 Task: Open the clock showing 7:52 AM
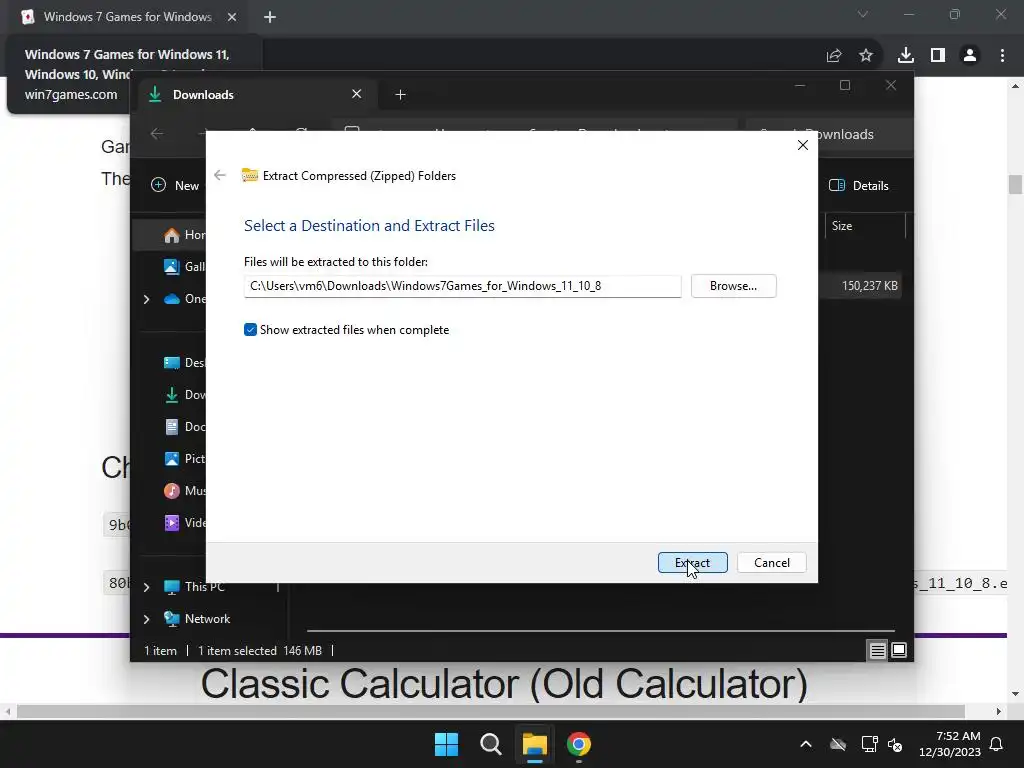tap(950, 744)
